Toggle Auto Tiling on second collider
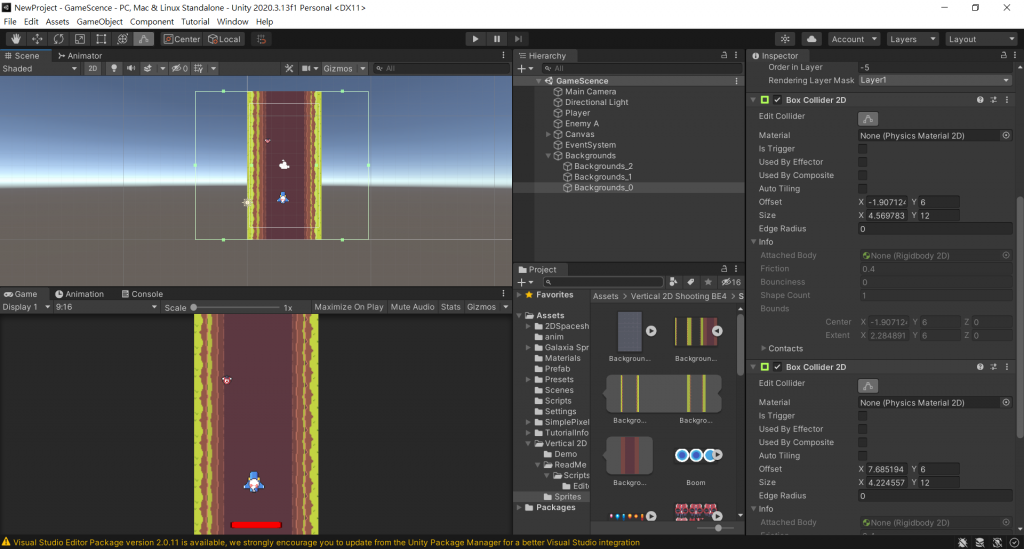The image size is (1024, 549). (x=863, y=456)
